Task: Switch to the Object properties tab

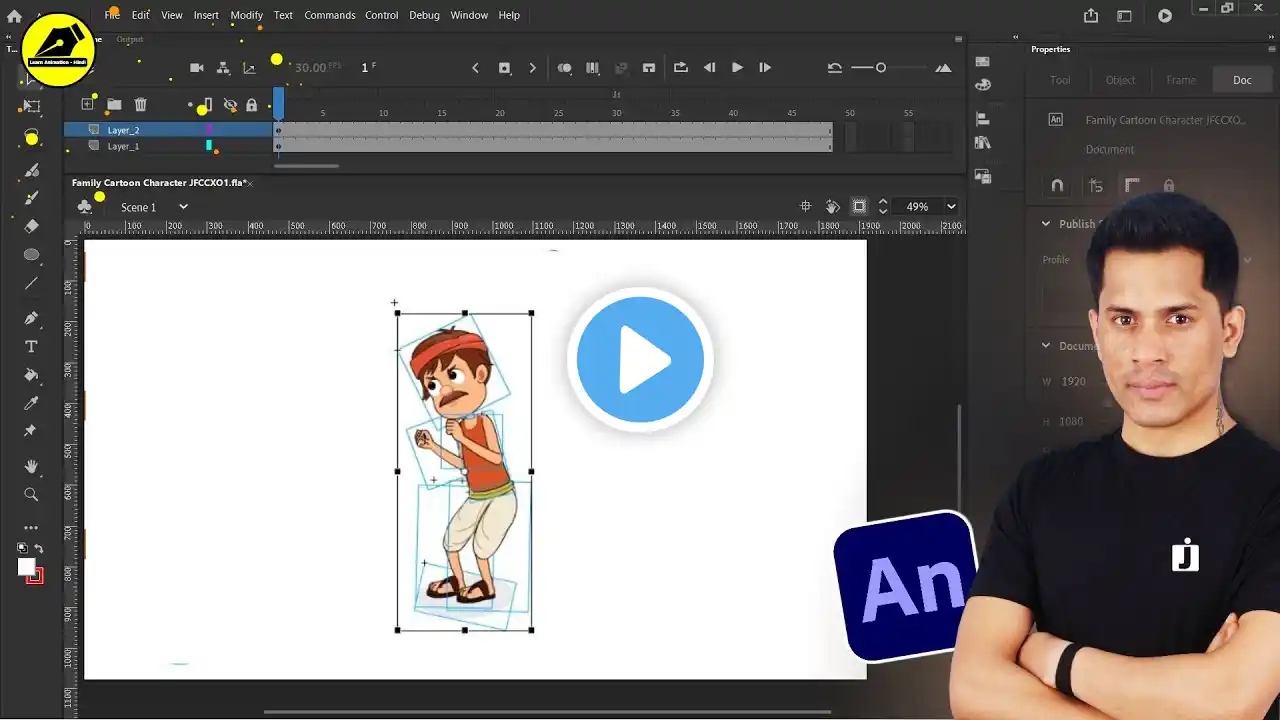Action: [1120, 80]
